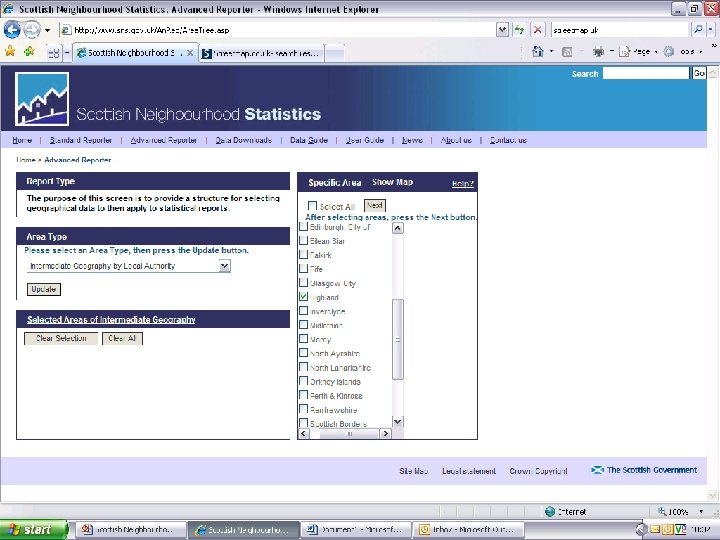Open the address bar history dropdown
The height and width of the screenshot is (540, 720).
(502, 30)
